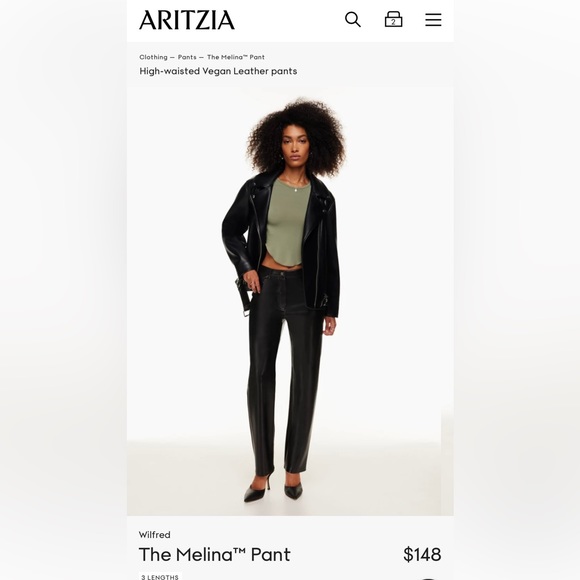The width and height of the screenshot is (580, 580).
Task: Go home via the ARITZIA logo
Action: pos(187,20)
